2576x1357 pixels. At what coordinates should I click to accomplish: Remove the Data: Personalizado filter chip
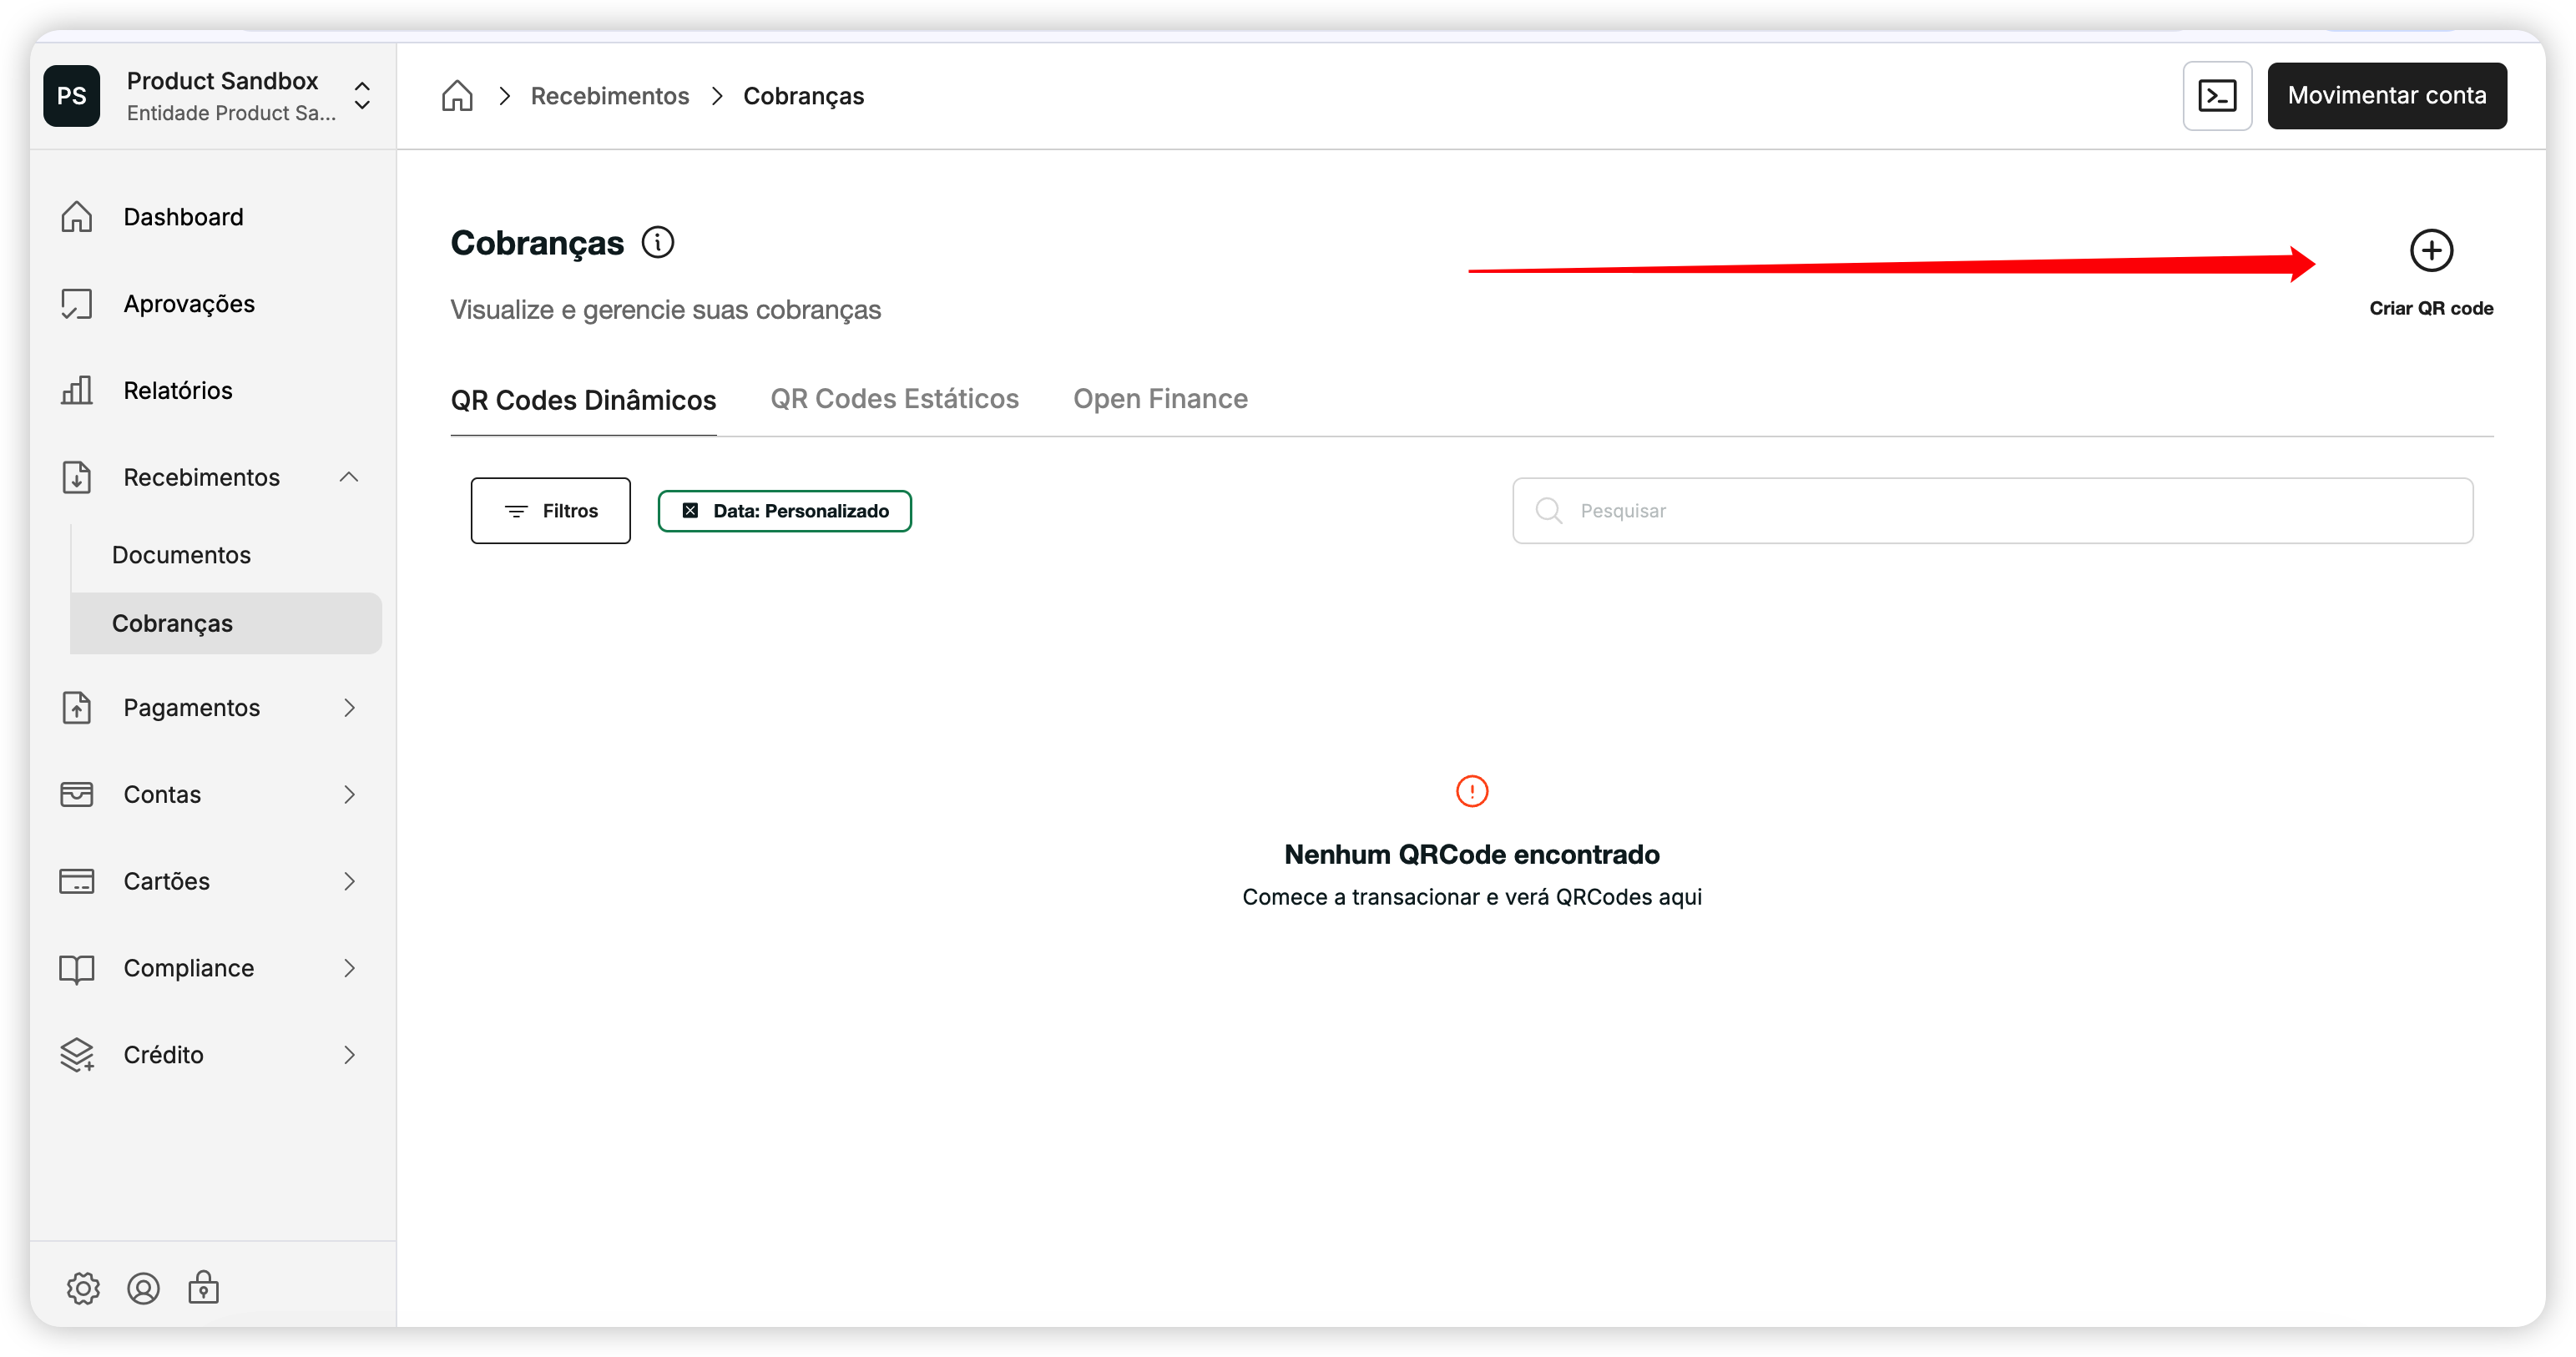(x=690, y=511)
